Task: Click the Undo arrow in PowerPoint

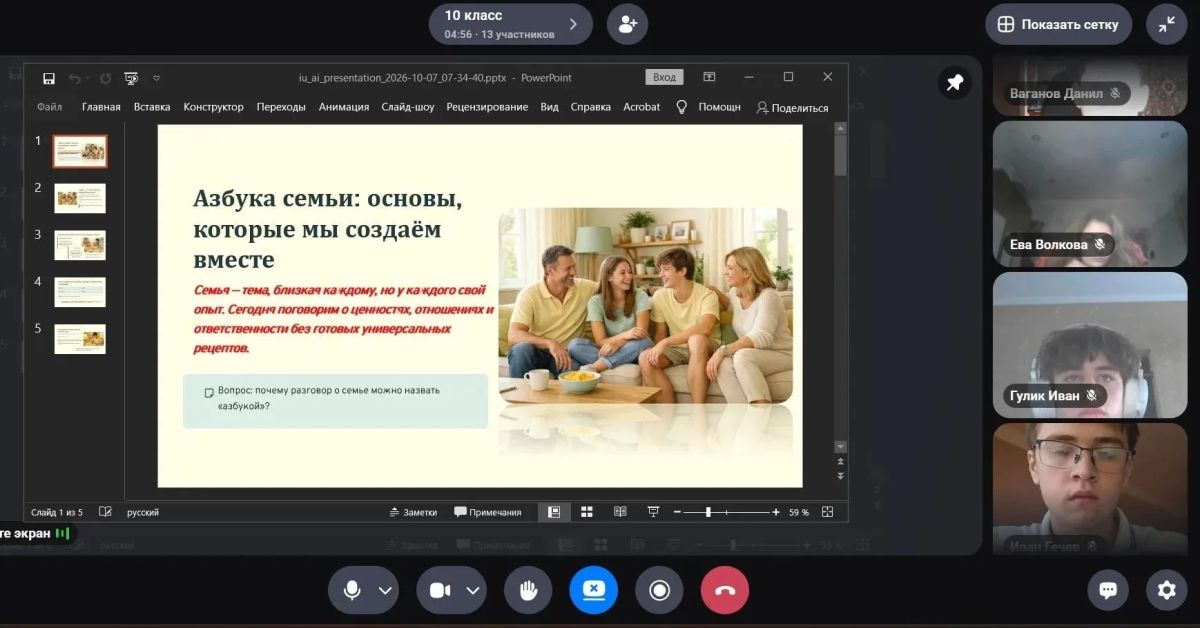Action: 75,78
